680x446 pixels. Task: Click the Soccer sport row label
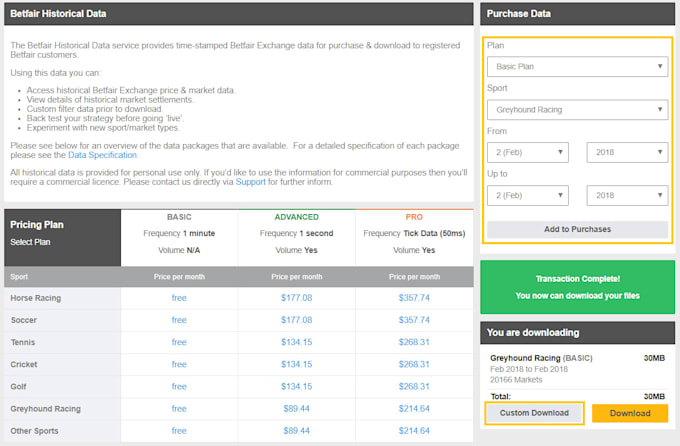pos(24,320)
